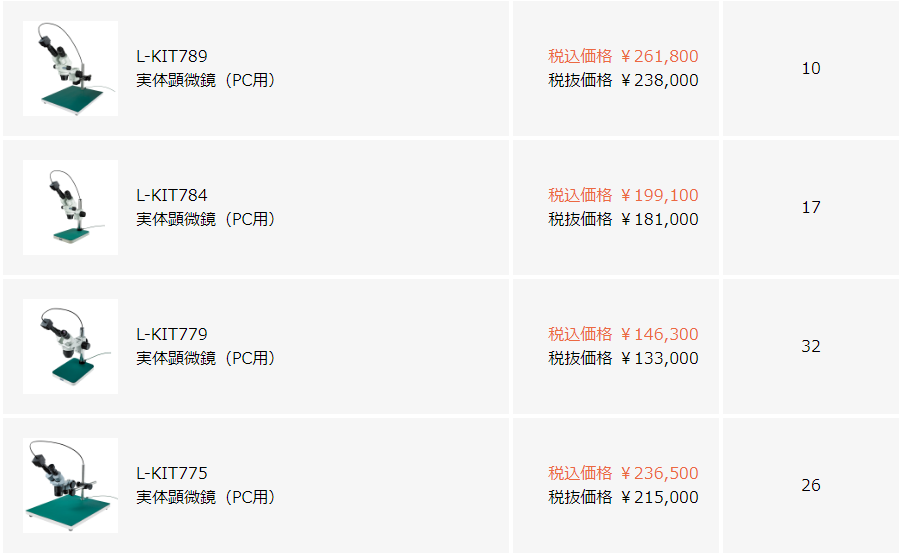Click the L-KIT789 model name
Image resolution: width=903 pixels, height=556 pixels.
[x=172, y=56]
